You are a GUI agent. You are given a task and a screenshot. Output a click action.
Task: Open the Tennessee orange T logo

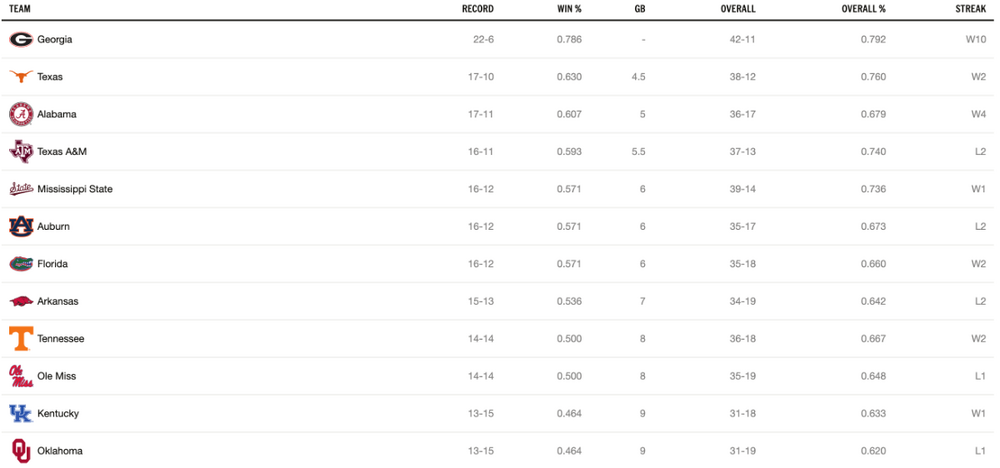click(21, 339)
